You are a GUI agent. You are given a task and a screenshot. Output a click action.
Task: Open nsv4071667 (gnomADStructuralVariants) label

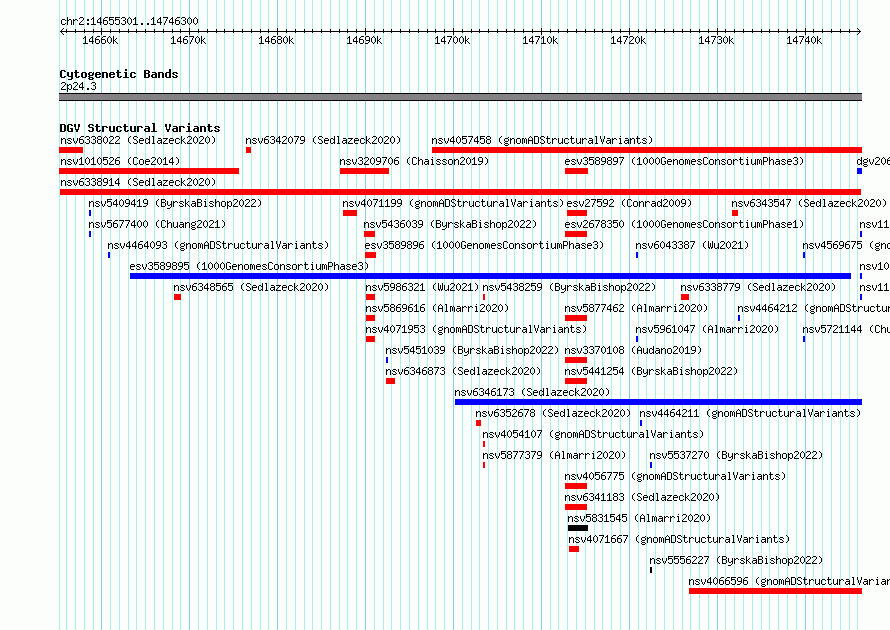(x=679, y=539)
